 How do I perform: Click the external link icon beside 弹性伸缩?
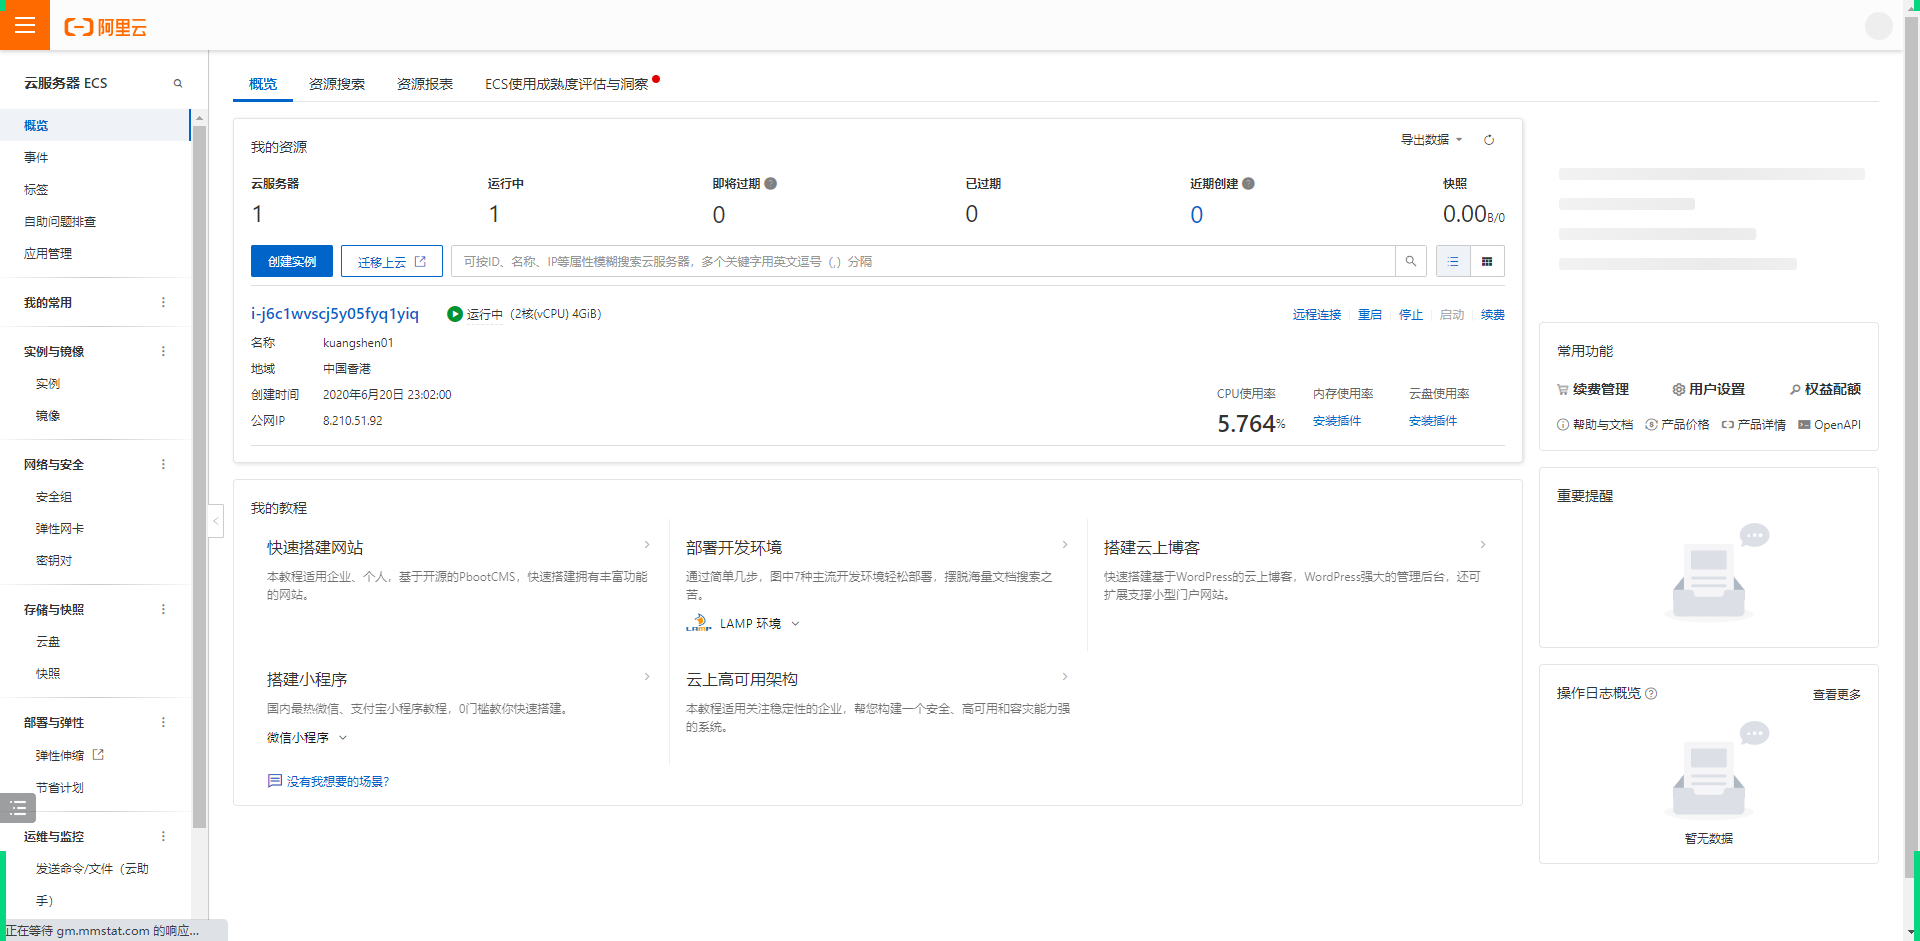(98, 755)
